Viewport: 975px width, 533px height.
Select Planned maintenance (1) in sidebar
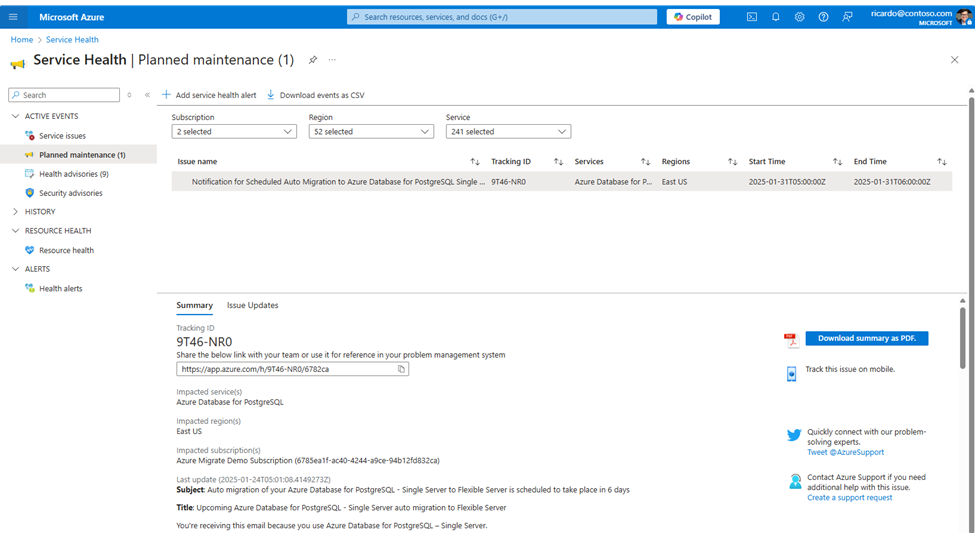78,155
